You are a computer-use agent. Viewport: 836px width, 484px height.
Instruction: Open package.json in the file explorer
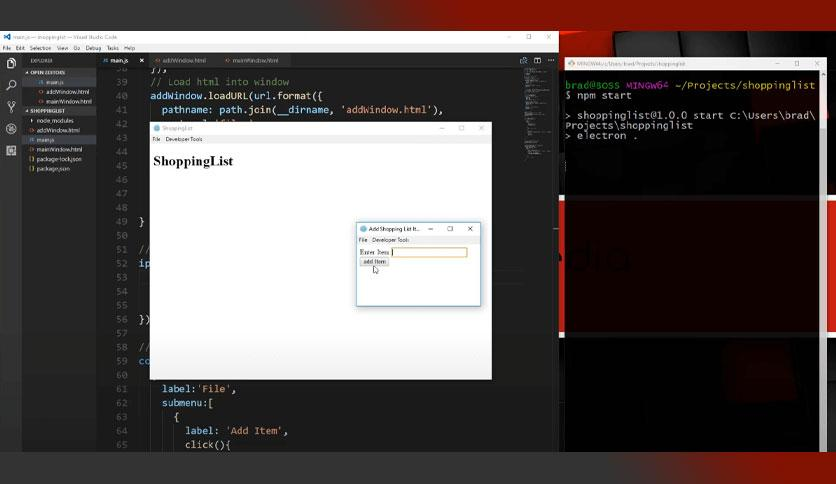(x=53, y=169)
